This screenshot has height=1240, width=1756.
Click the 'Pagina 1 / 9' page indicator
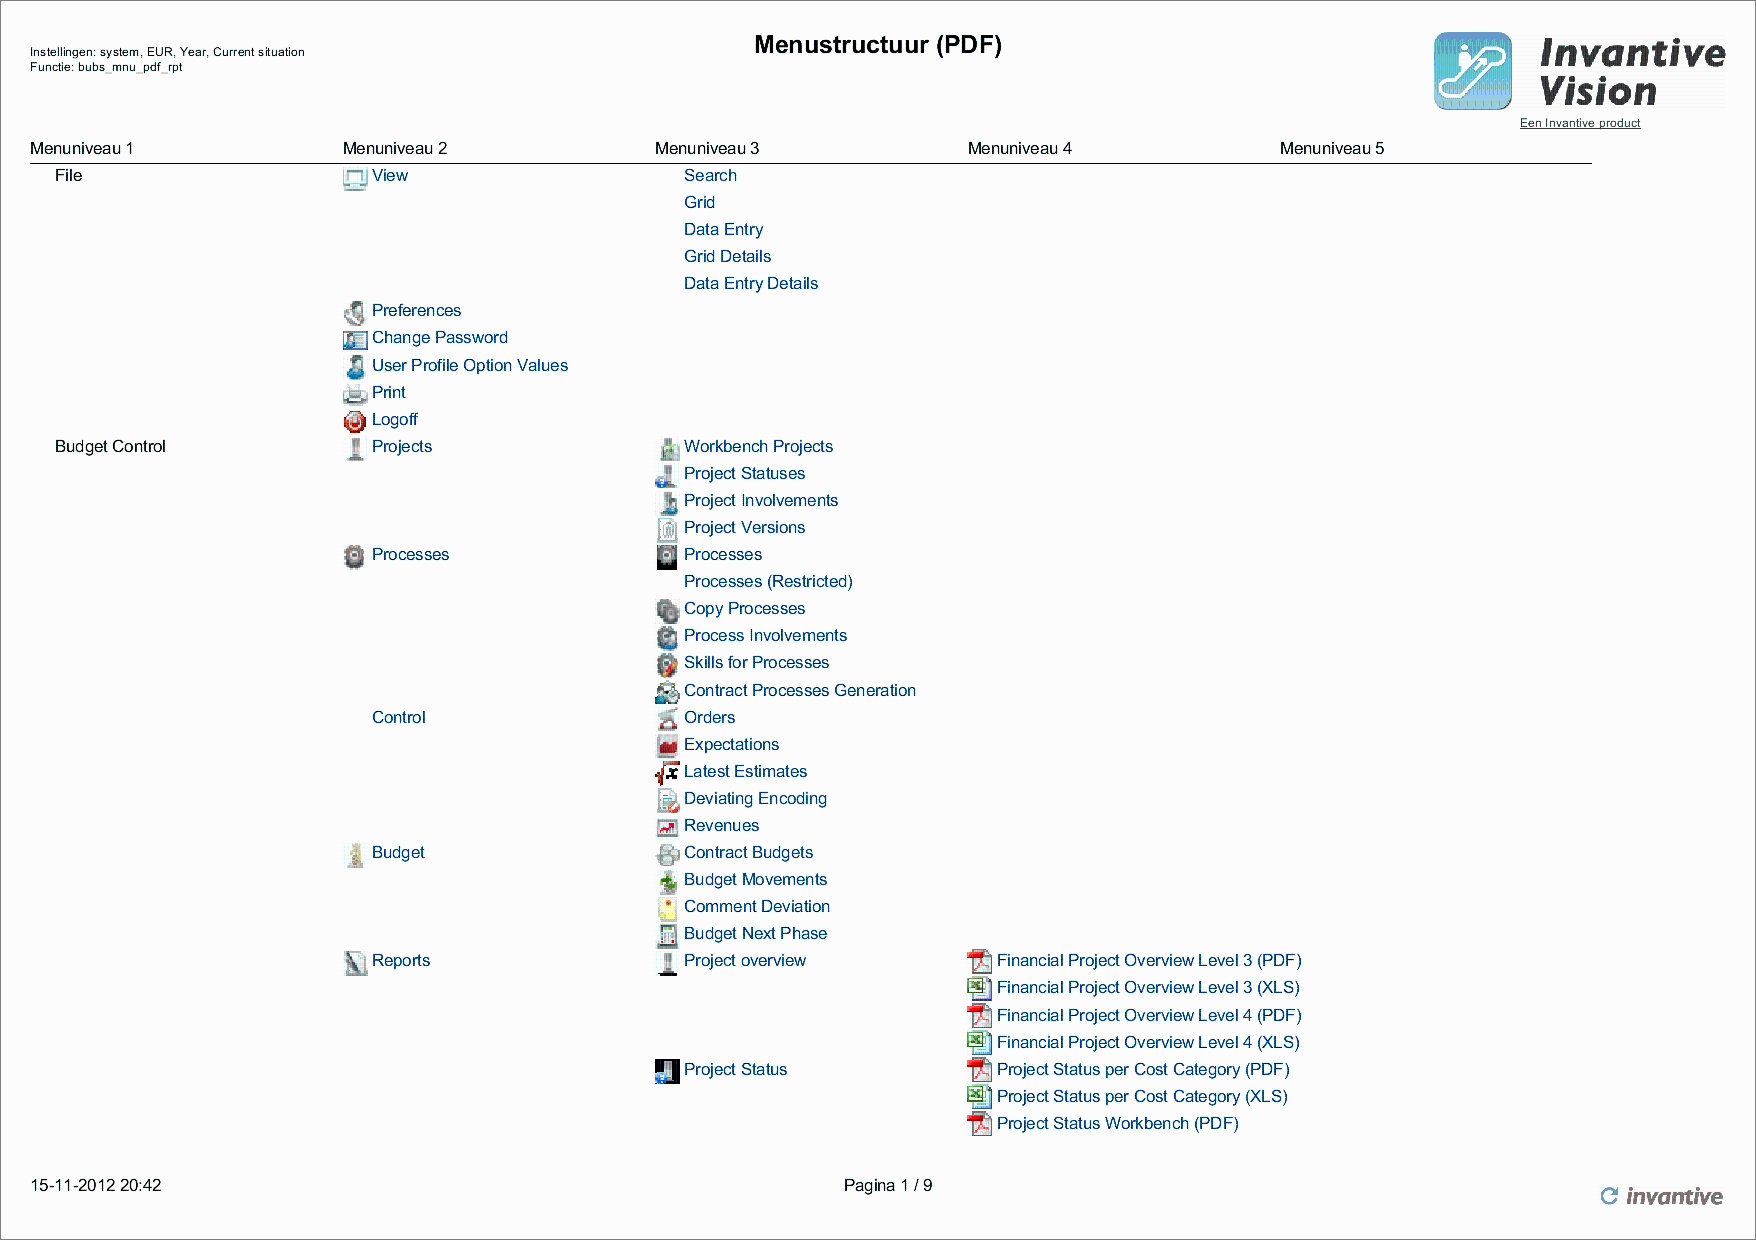tap(888, 1185)
